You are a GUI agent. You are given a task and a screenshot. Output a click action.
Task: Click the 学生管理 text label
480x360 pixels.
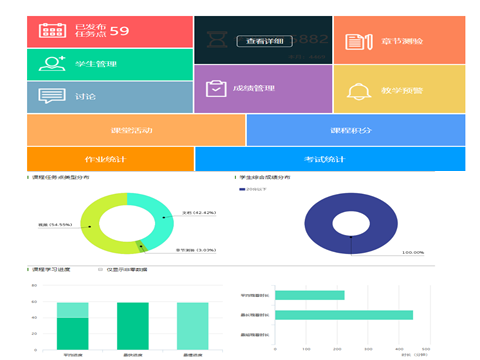pos(96,64)
